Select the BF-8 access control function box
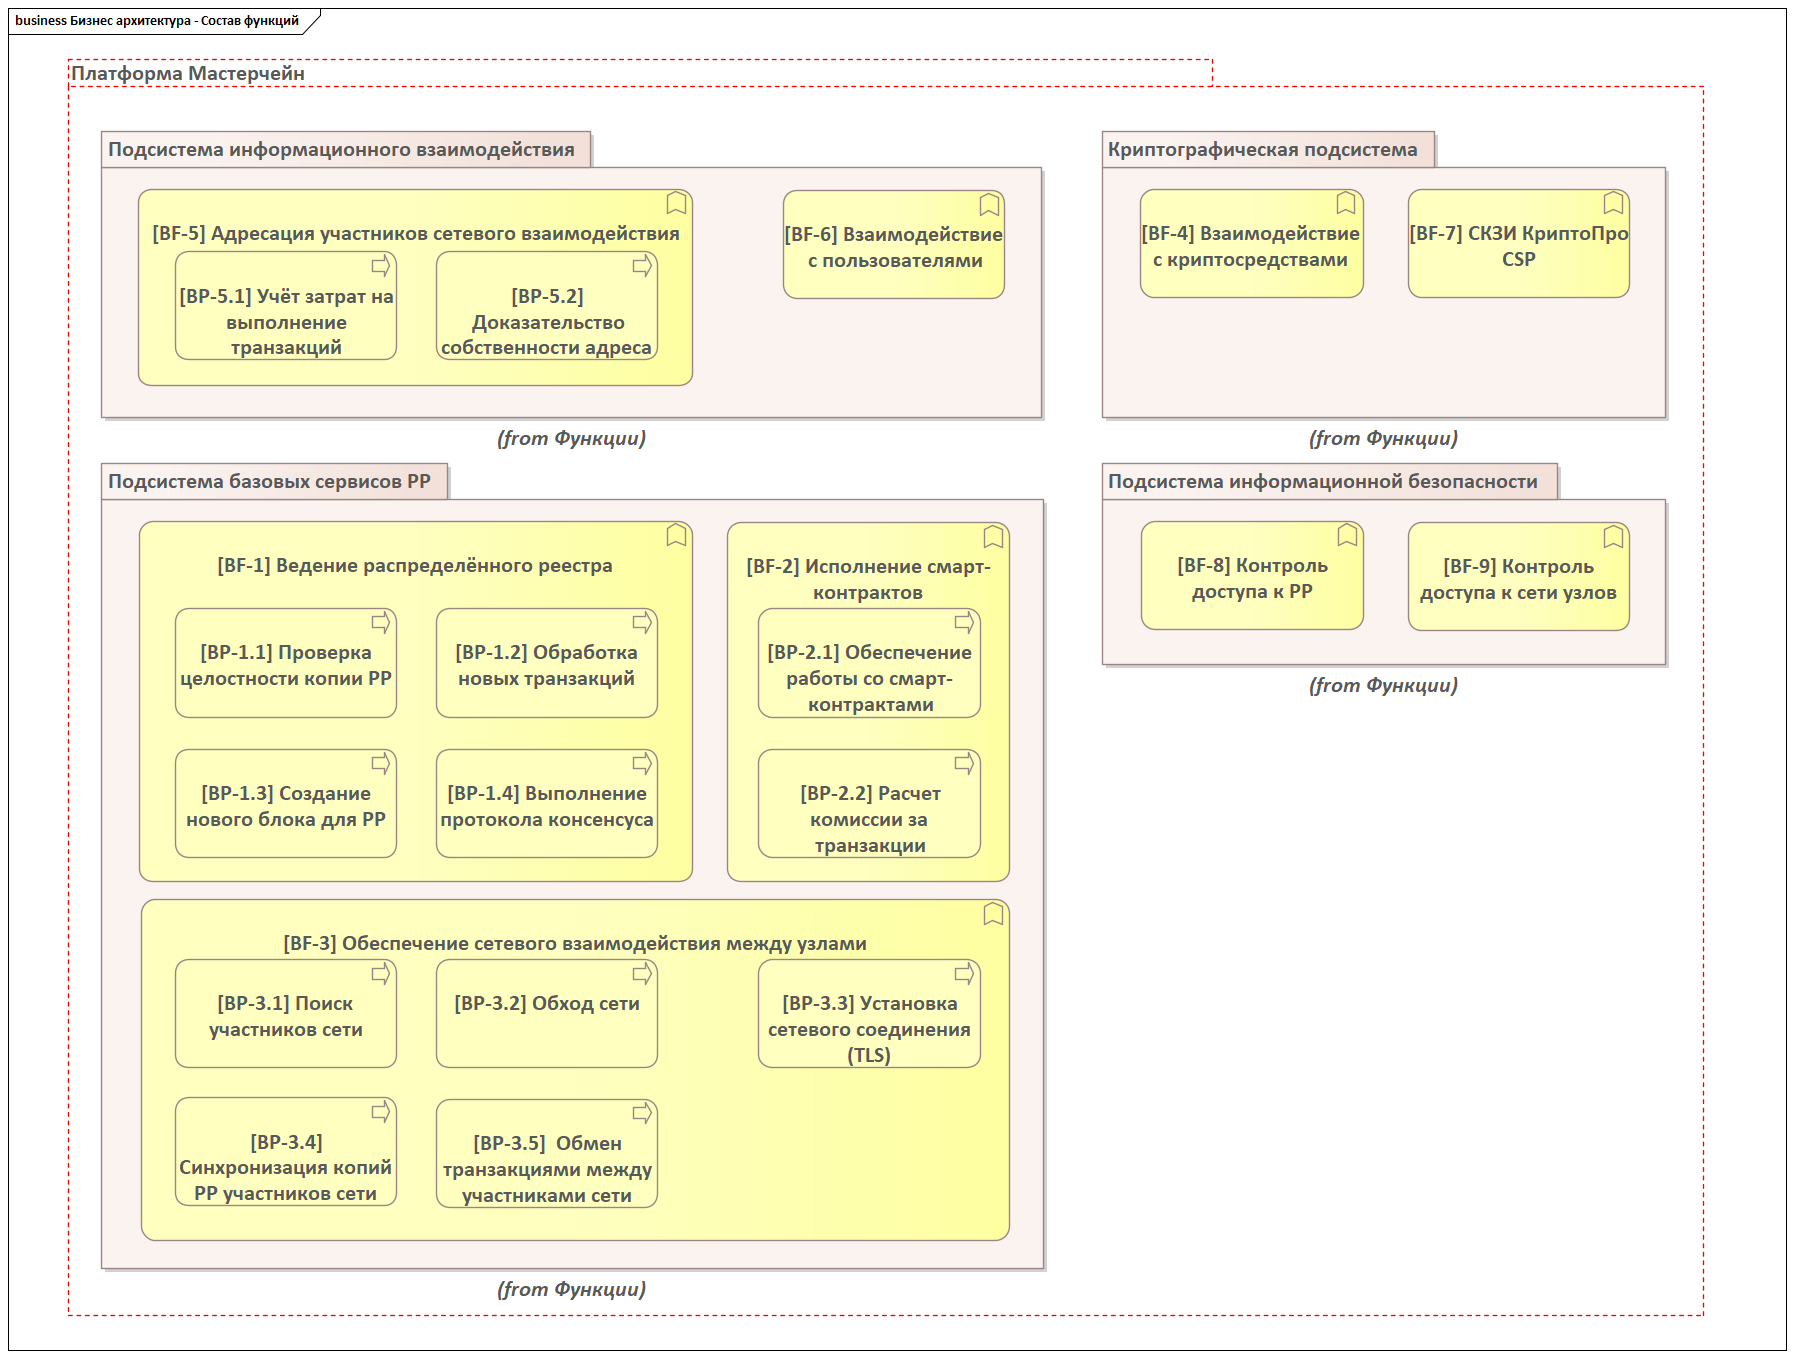The width and height of the screenshot is (1794, 1358). coord(1252,578)
